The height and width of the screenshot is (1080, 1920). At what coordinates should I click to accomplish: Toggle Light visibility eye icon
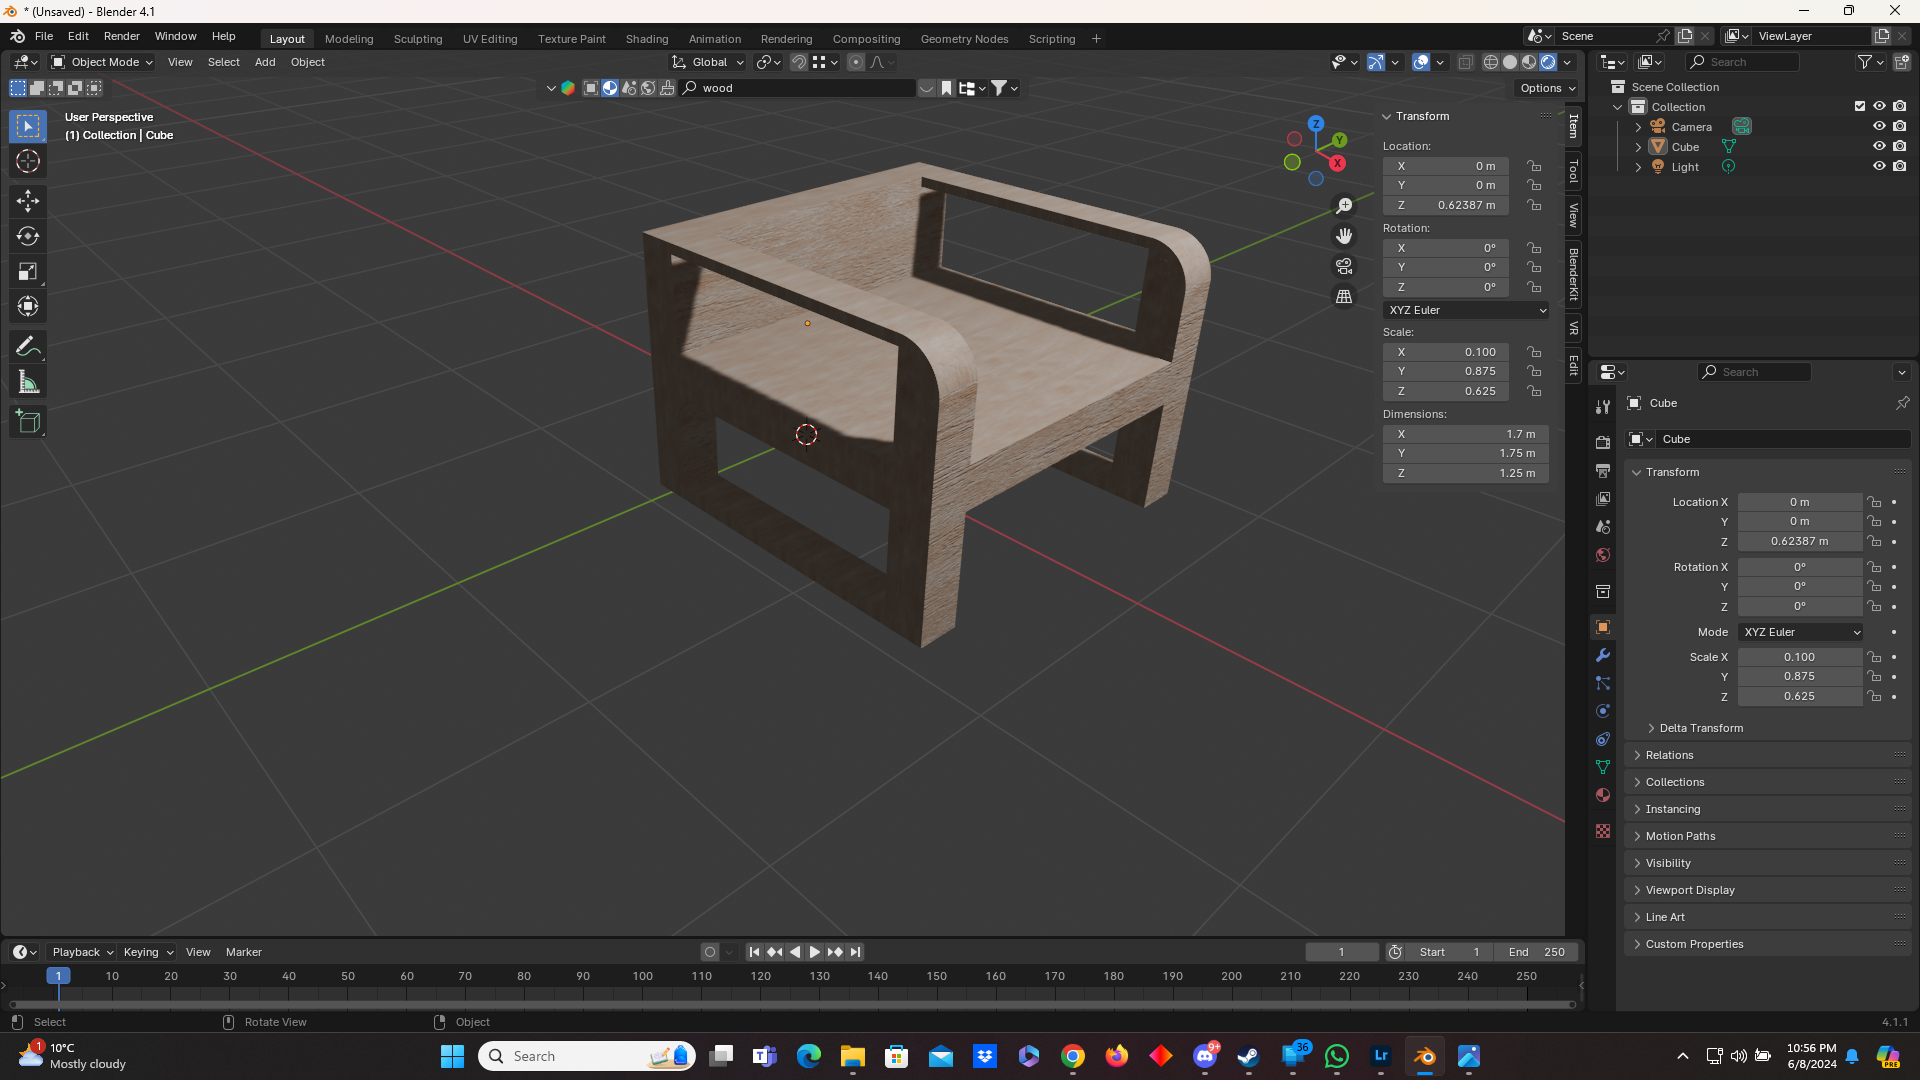click(x=1879, y=166)
